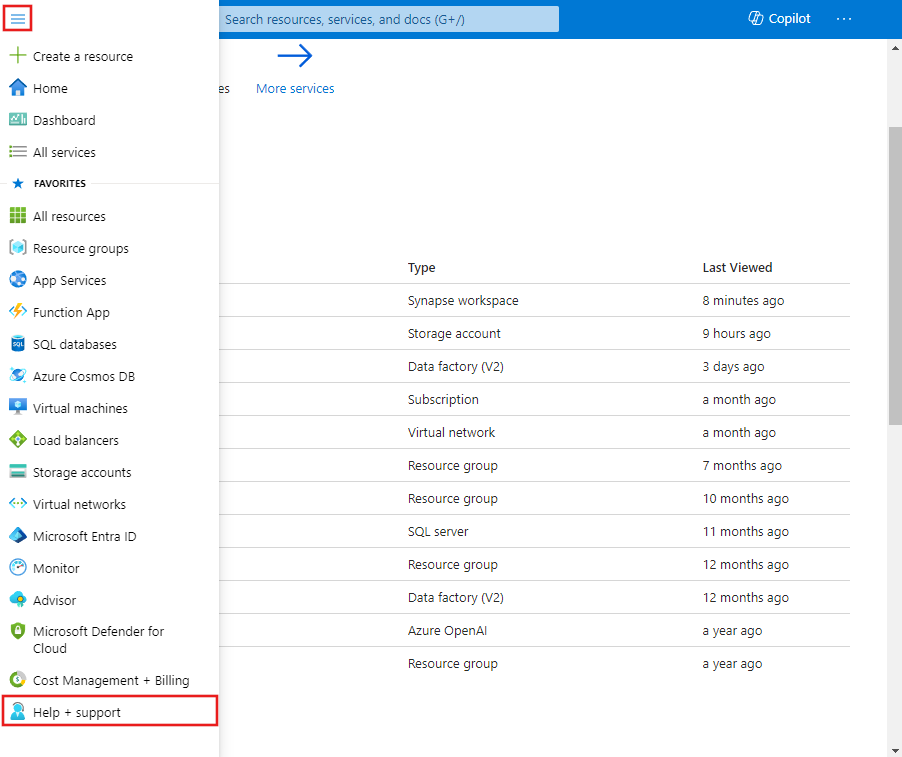Click the Storage accounts icon
This screenshot has height=757, width=902.
[x=18, y=471]
